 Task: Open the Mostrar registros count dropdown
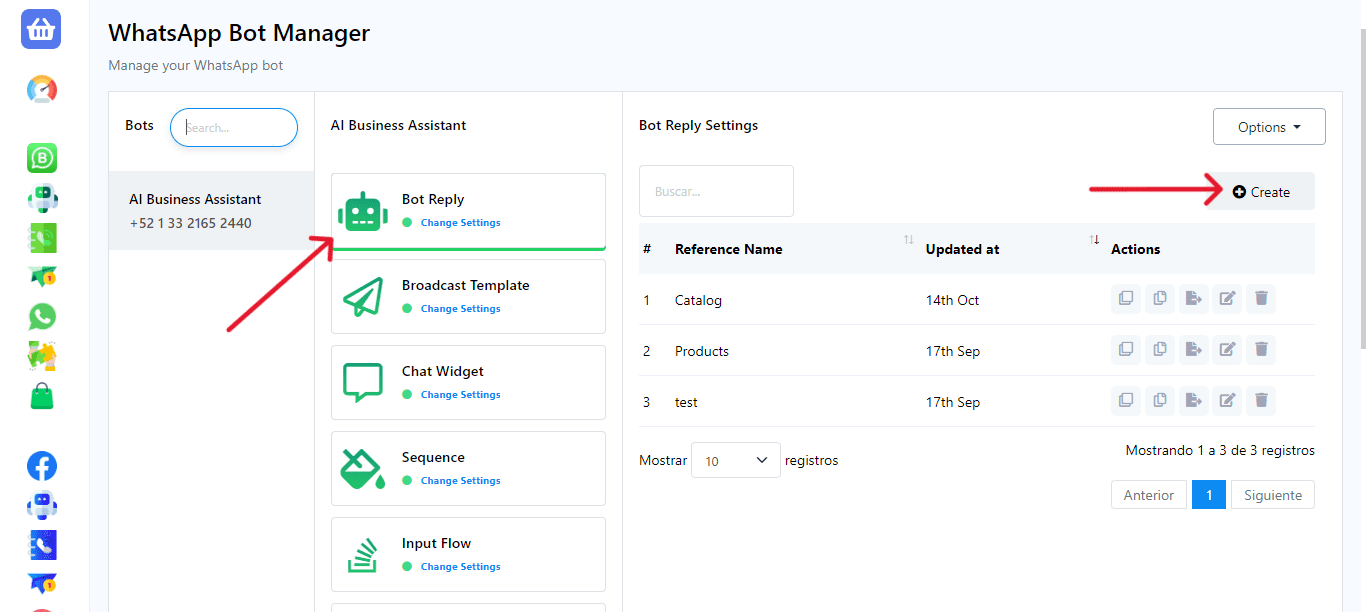coord(735,460)
